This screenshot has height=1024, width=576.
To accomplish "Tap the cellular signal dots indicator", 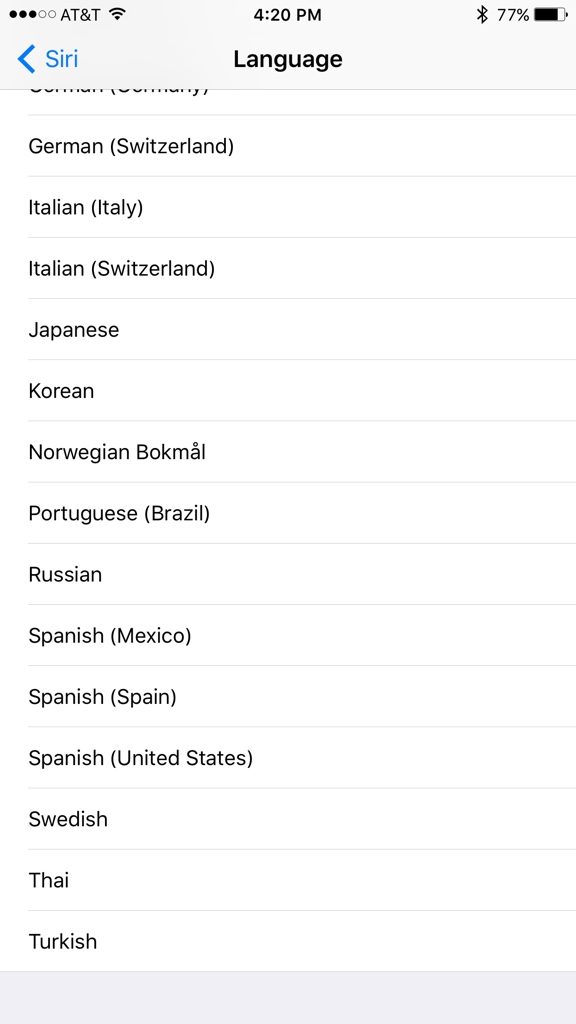I will (x=33, y=14).
